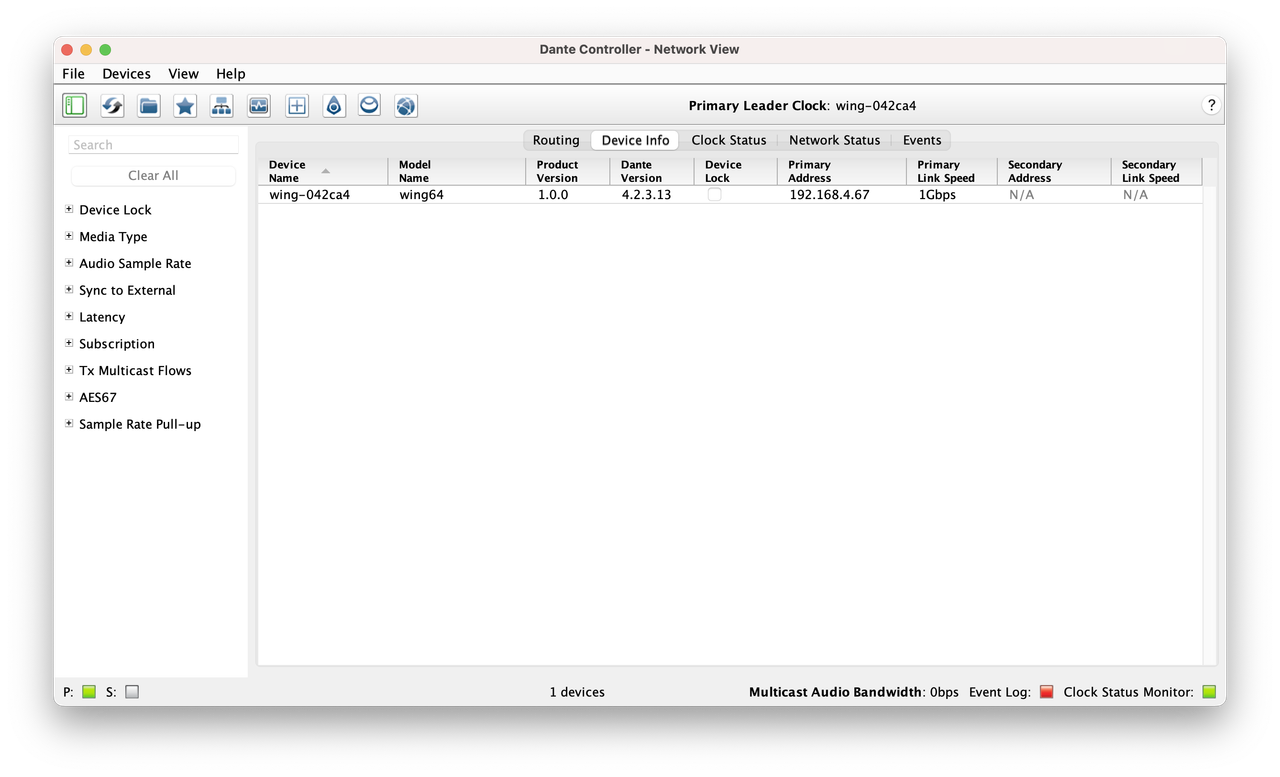Open the network hierarchy tree icon
The width and height of the screenshot is (1280, 777).
(x=221, y=105)
